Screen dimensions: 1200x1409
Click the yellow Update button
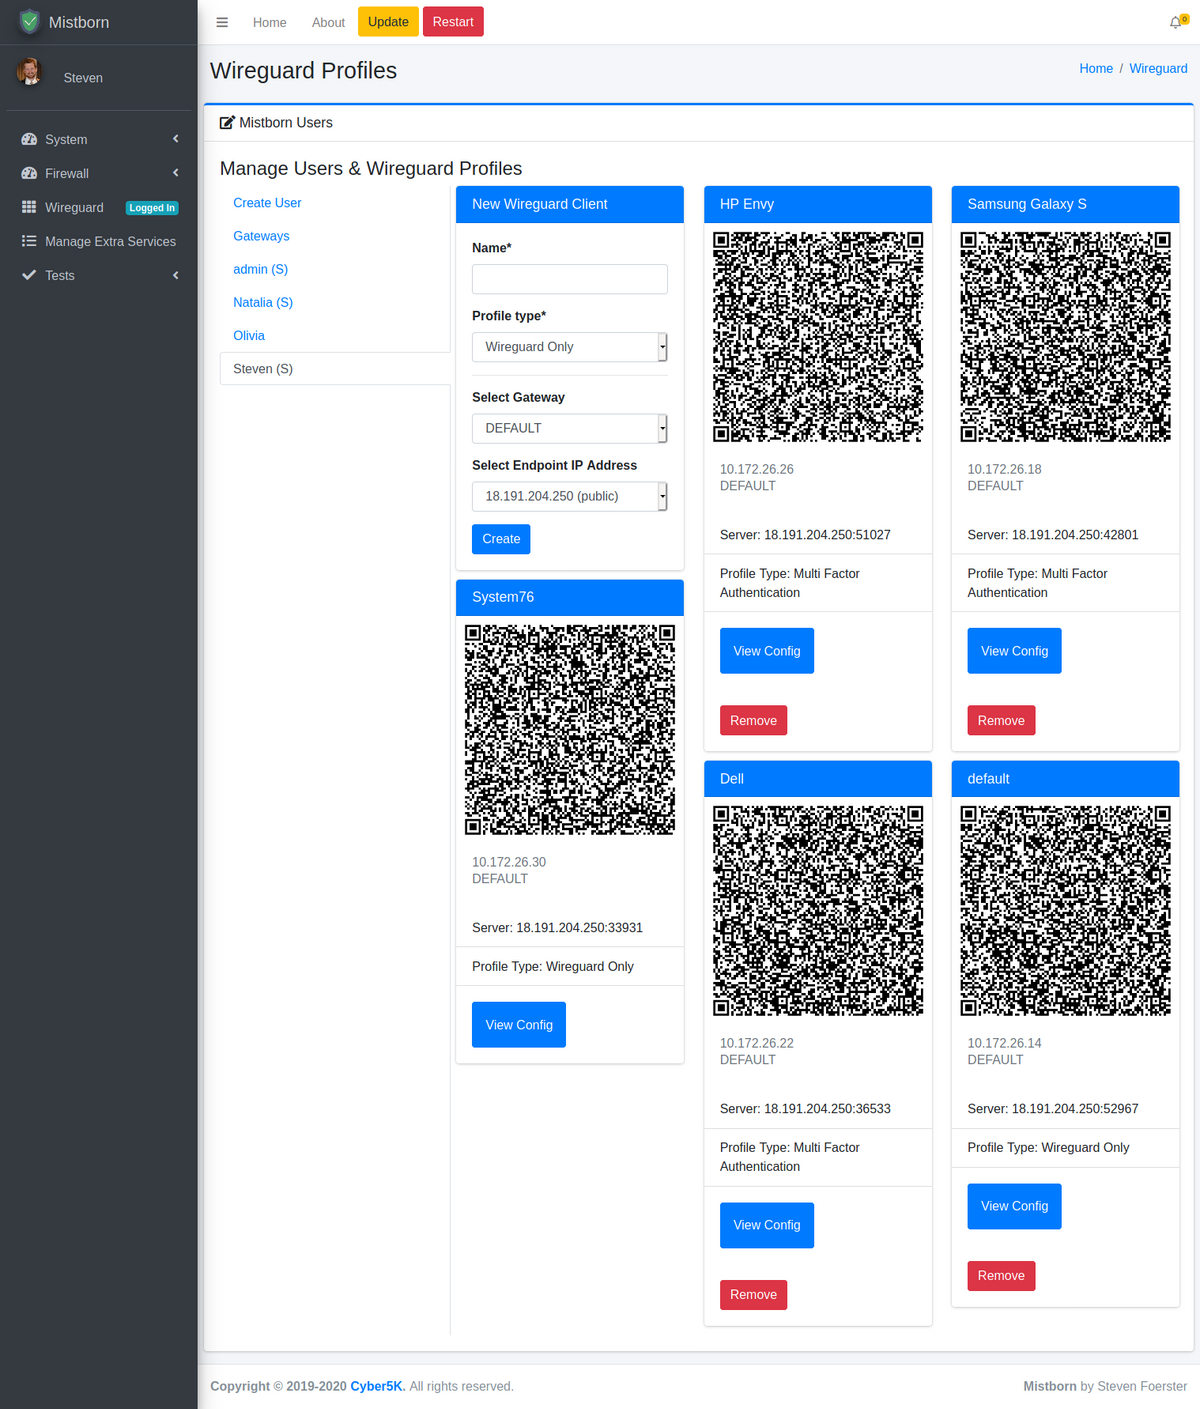(388, 22)
